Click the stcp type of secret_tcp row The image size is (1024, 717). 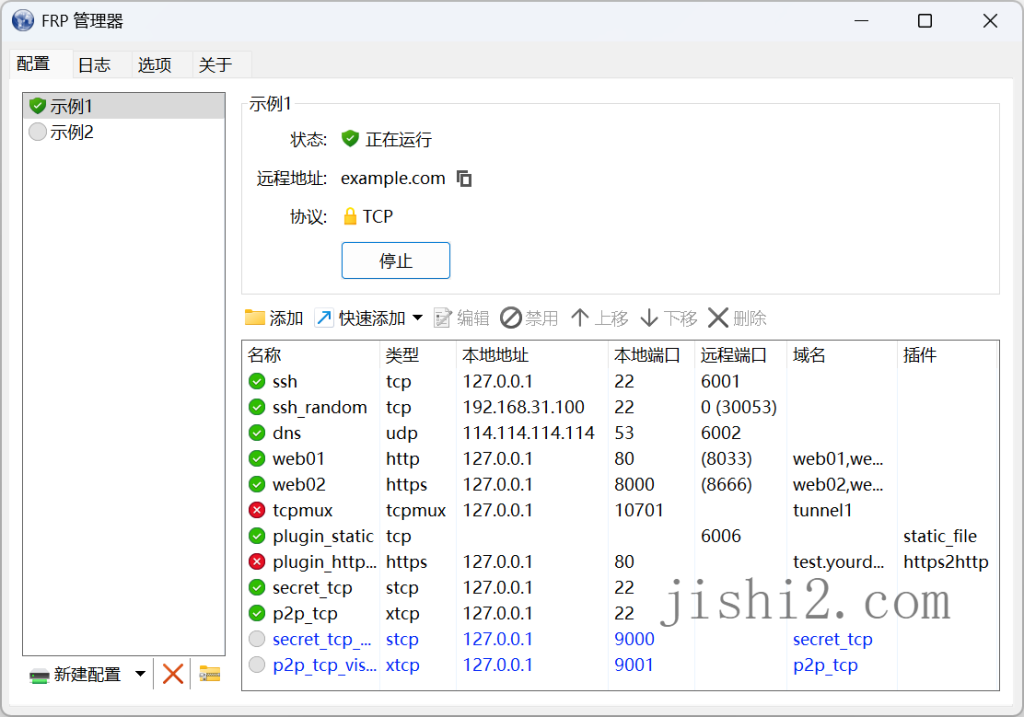click(x=402, y=588)
